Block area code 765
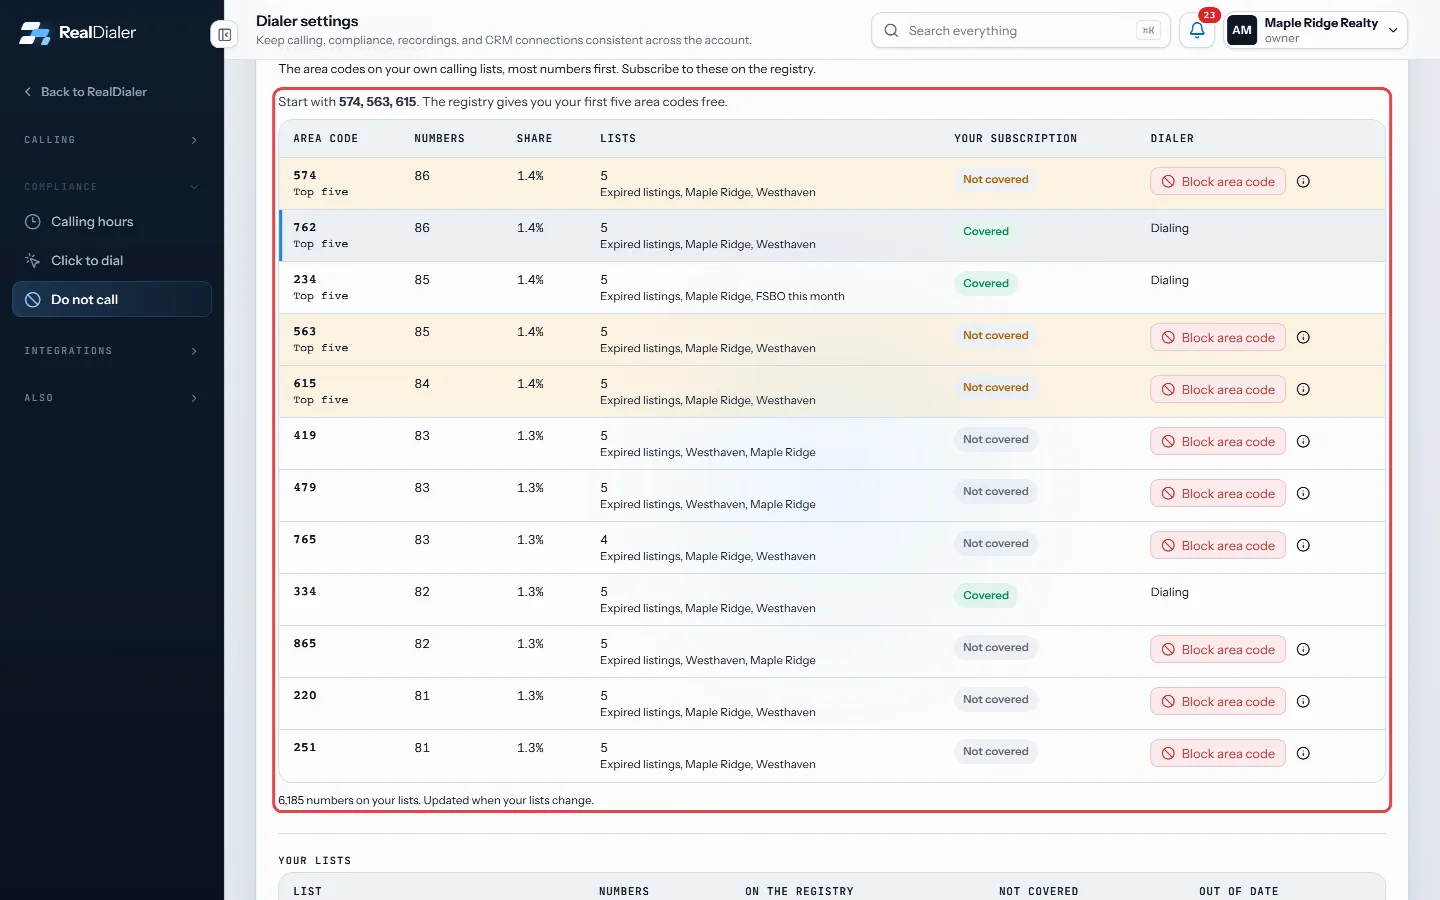Screen dimensions: 1440x900 tap(1218, 546)
